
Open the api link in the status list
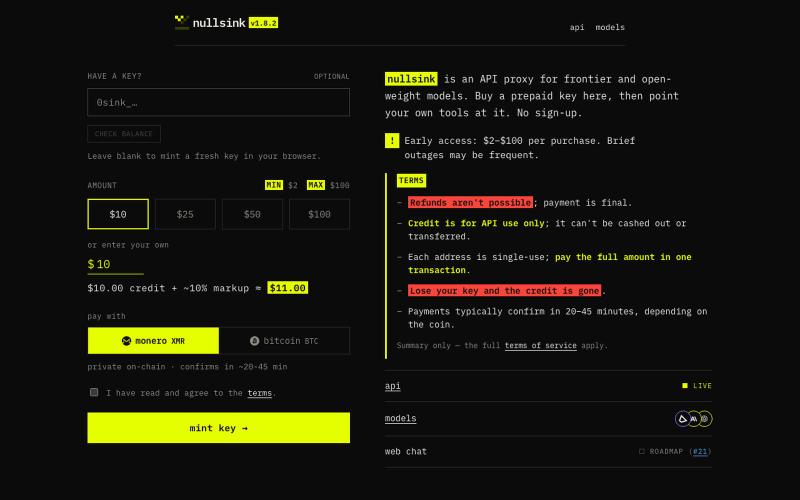coord(392,386)
